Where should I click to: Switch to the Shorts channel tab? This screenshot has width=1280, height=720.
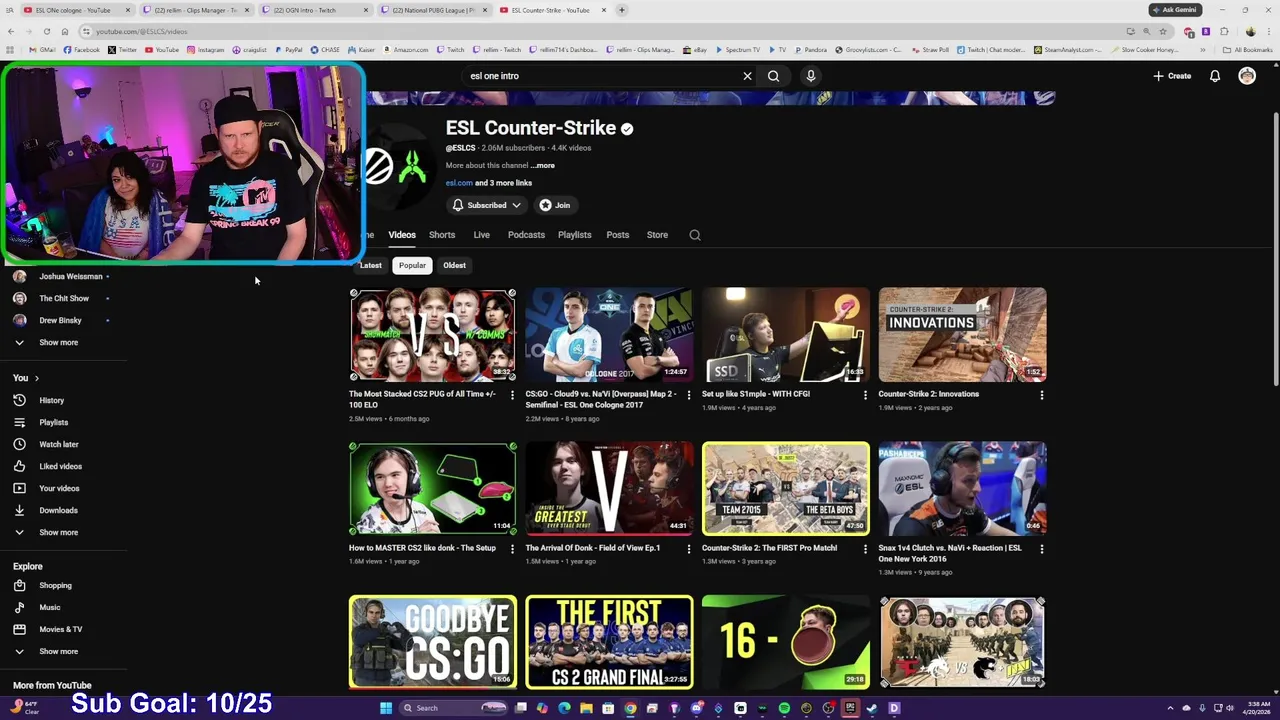[x=442, y=235]
